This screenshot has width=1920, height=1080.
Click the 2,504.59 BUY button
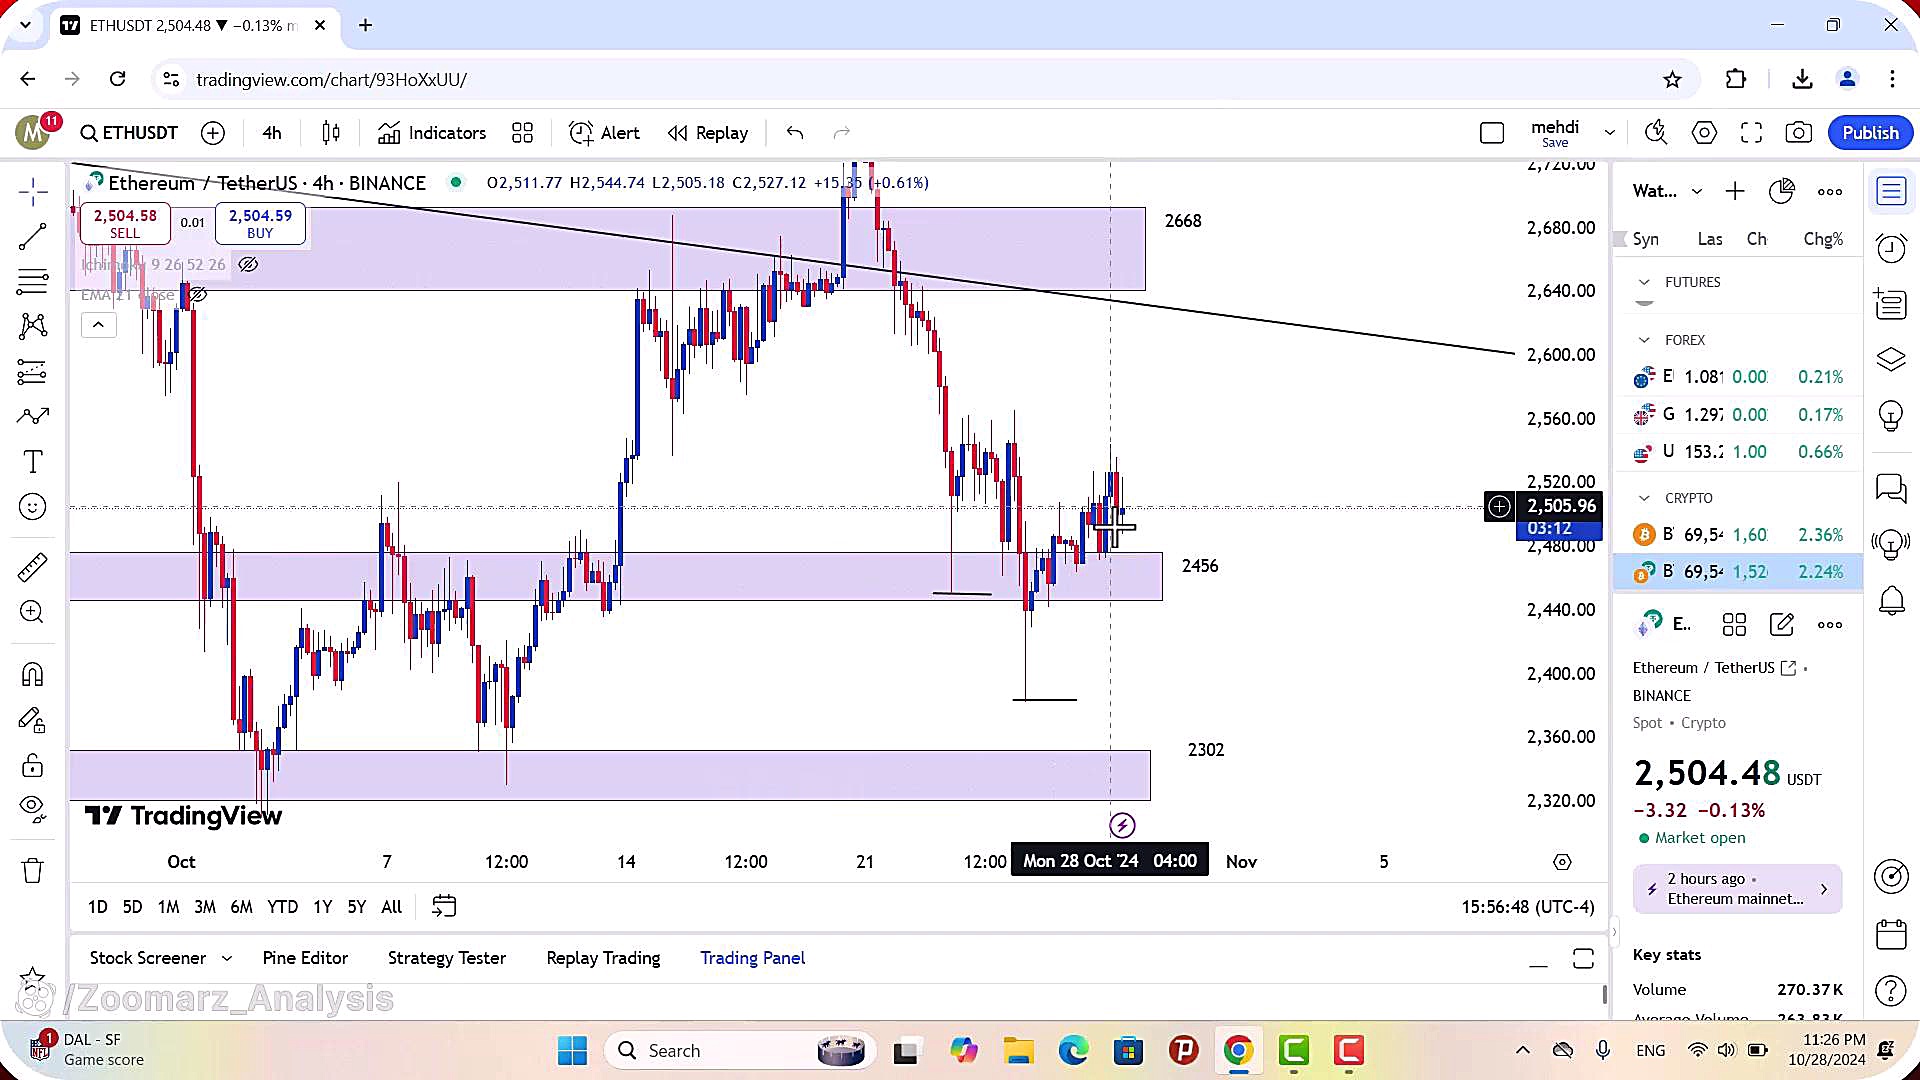point(260,223)
